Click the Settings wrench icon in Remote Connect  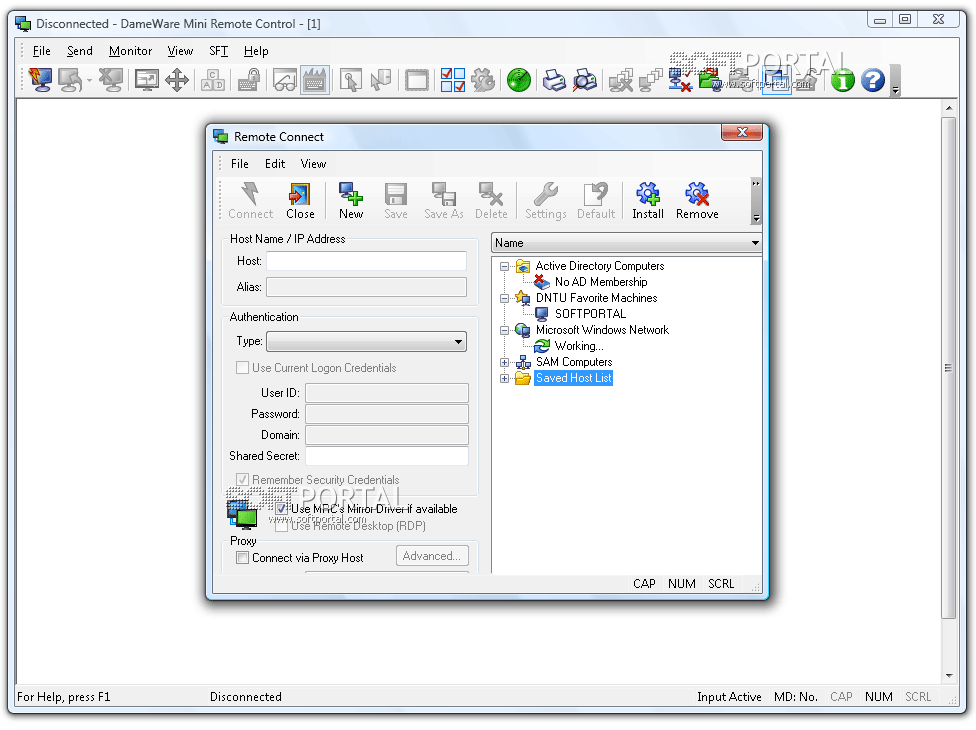point(546,200)
